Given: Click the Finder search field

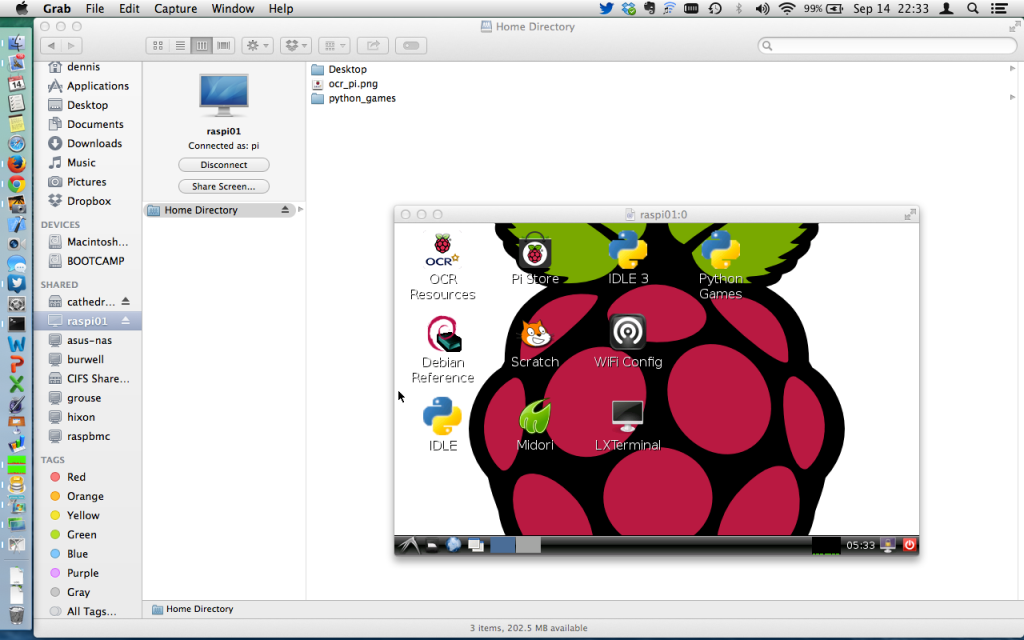Looking at the screenshot, I should tap(887, 46).
